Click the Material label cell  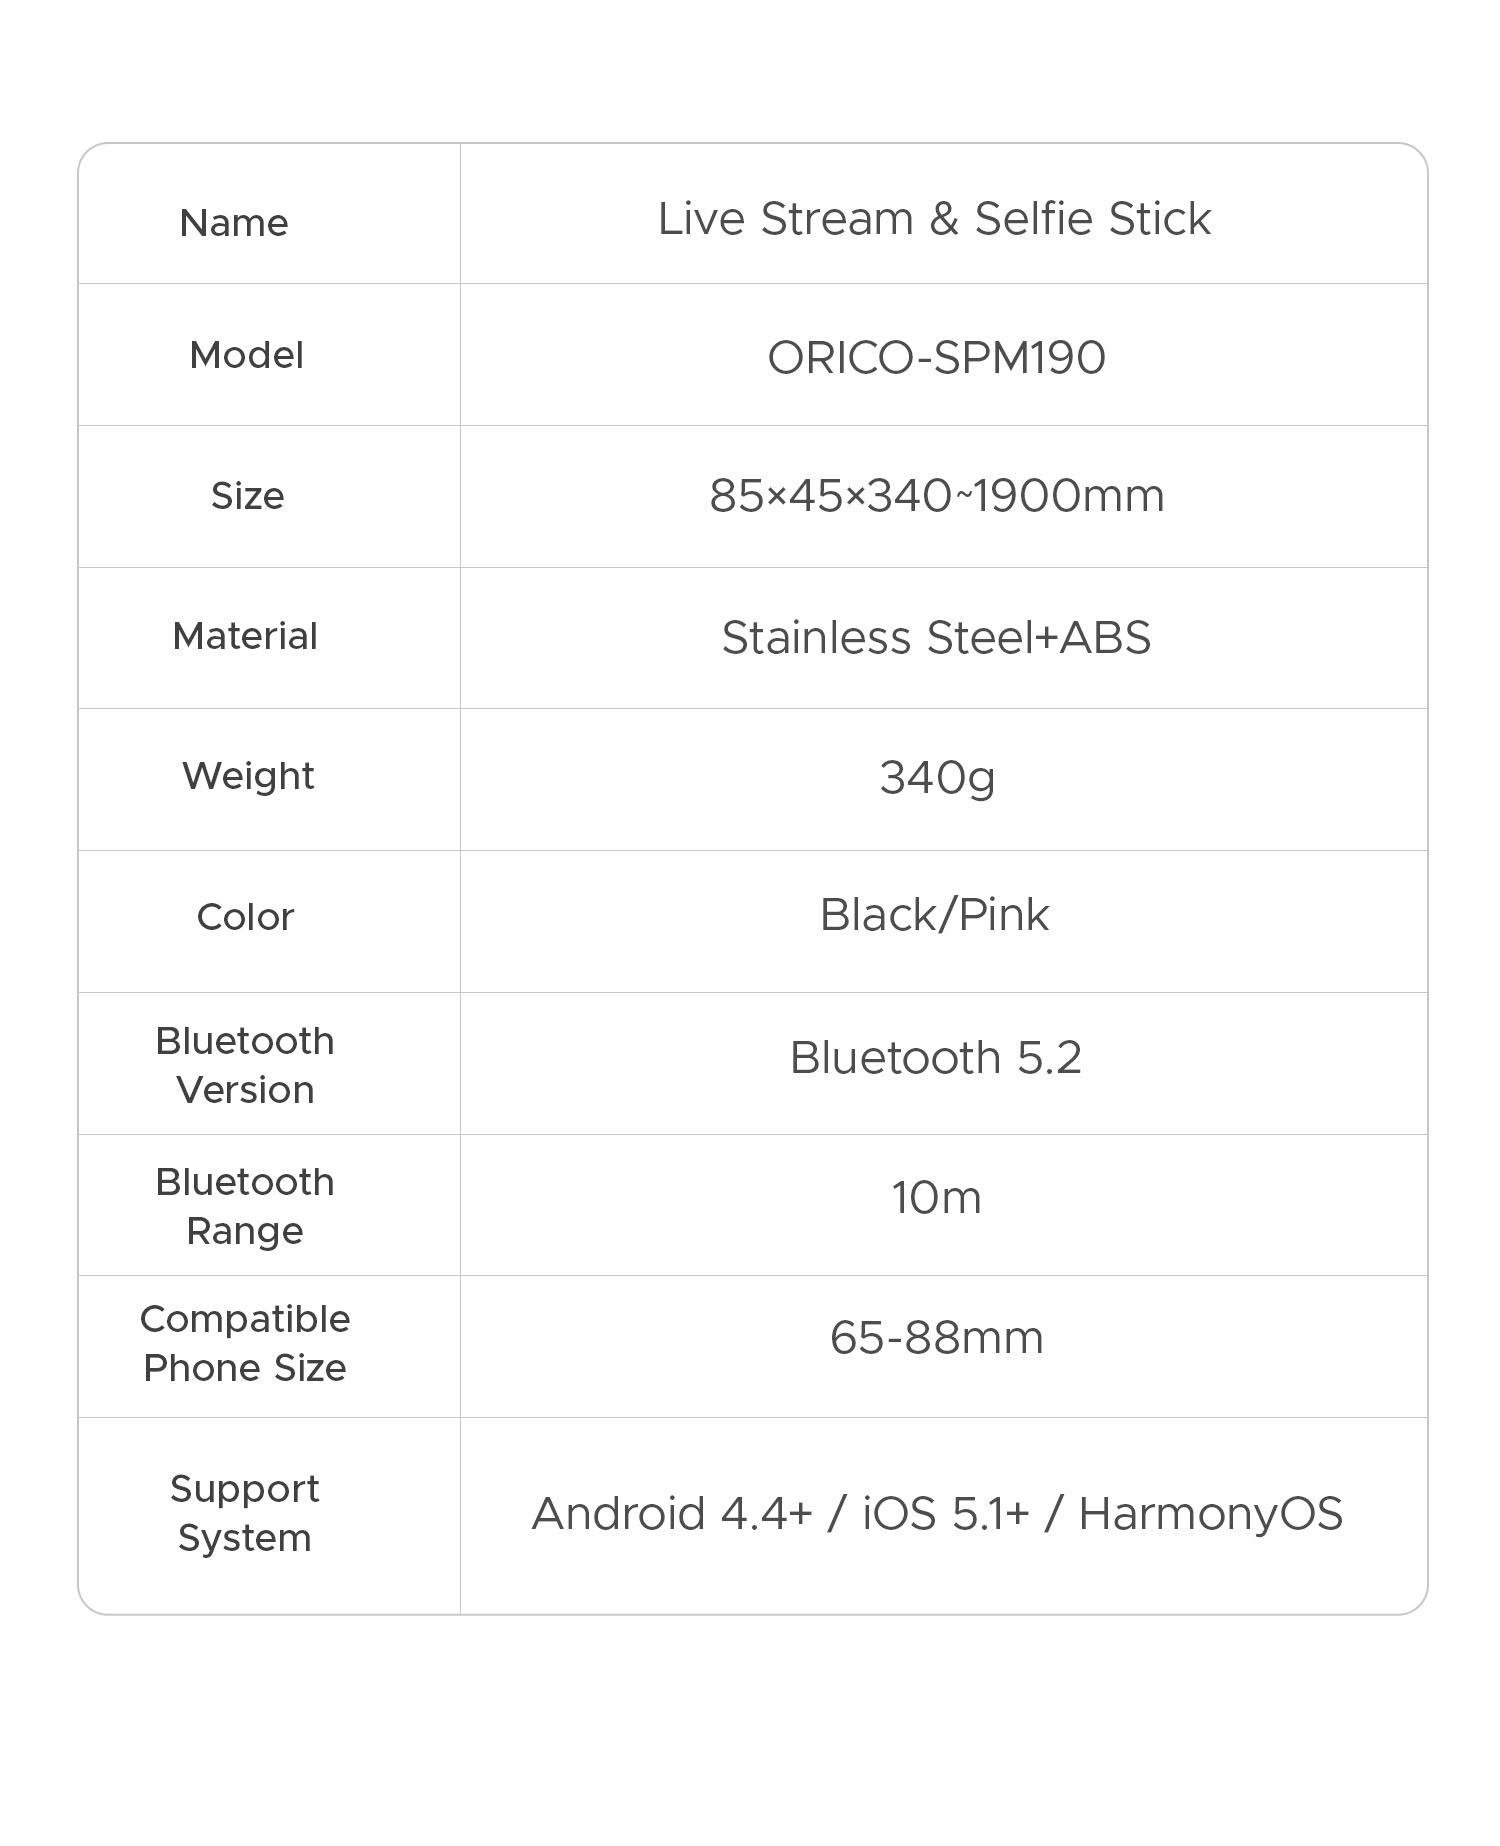245,636
